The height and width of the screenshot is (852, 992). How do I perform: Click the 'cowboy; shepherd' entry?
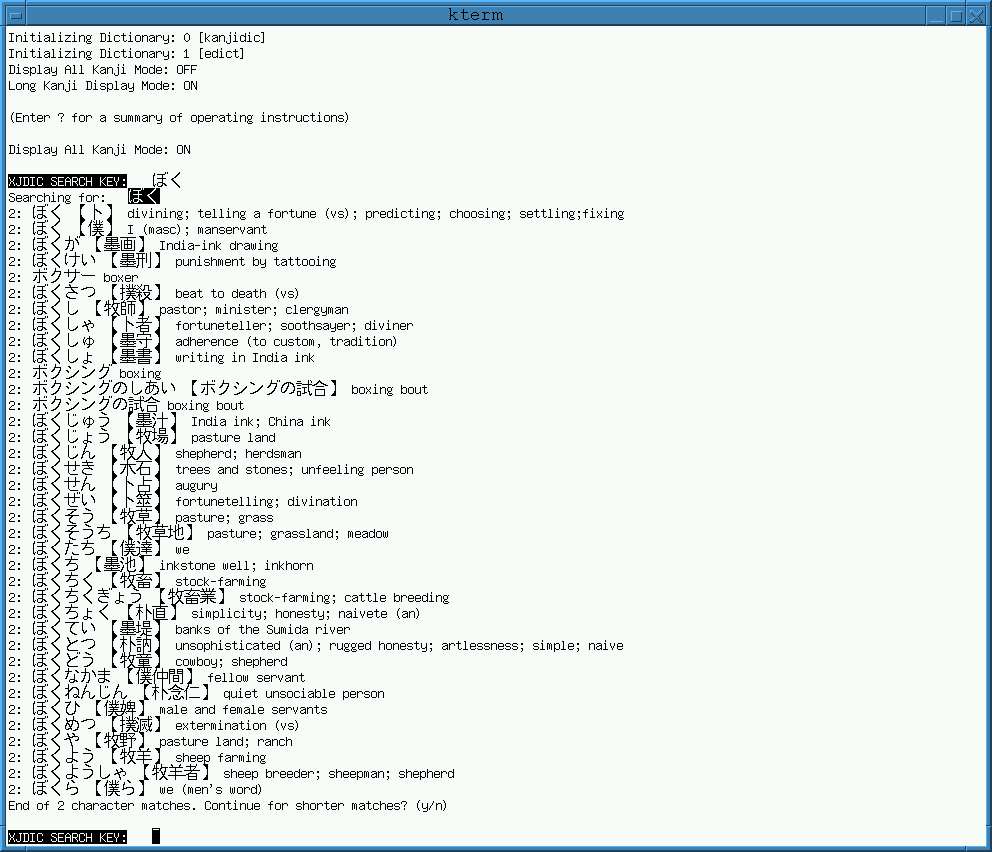(x=231, y=662)
